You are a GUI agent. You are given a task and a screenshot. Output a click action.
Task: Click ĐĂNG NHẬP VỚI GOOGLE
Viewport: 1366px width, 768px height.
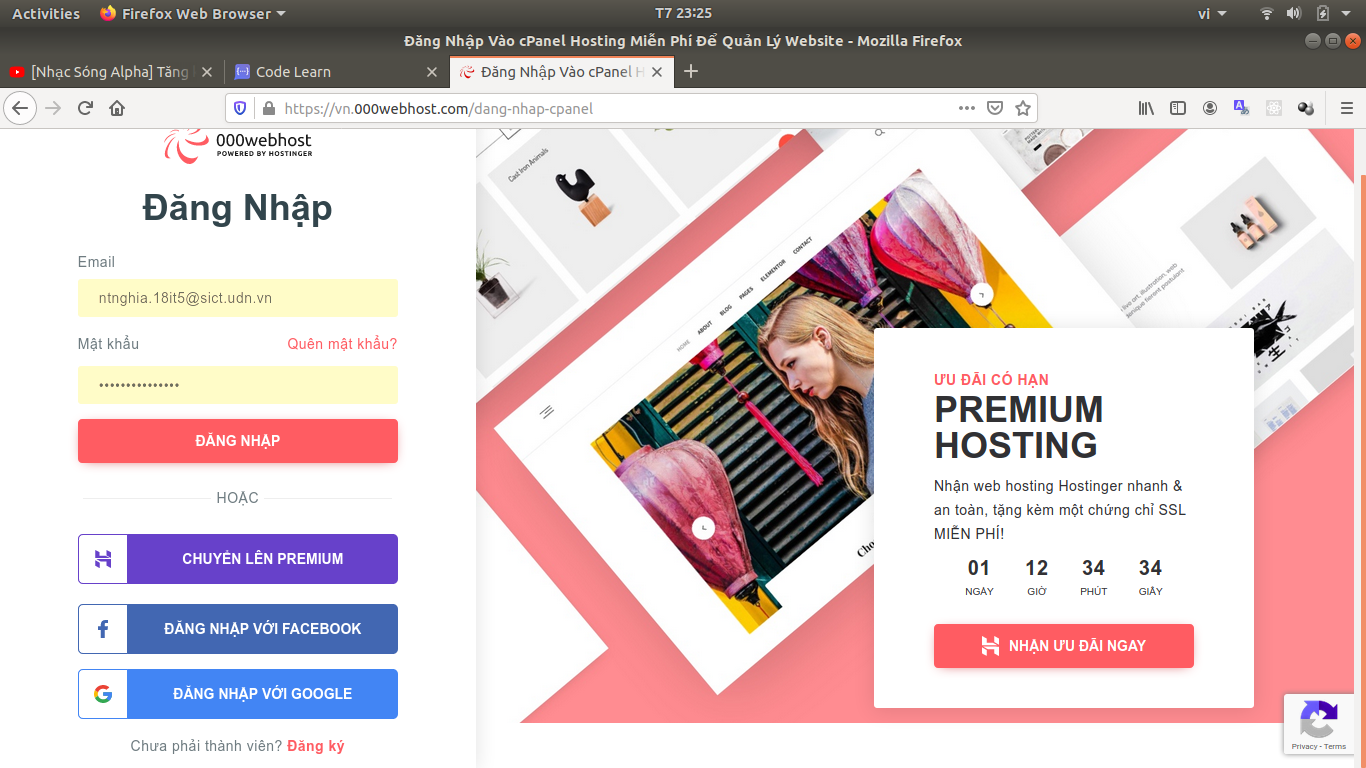click(238, 694)
